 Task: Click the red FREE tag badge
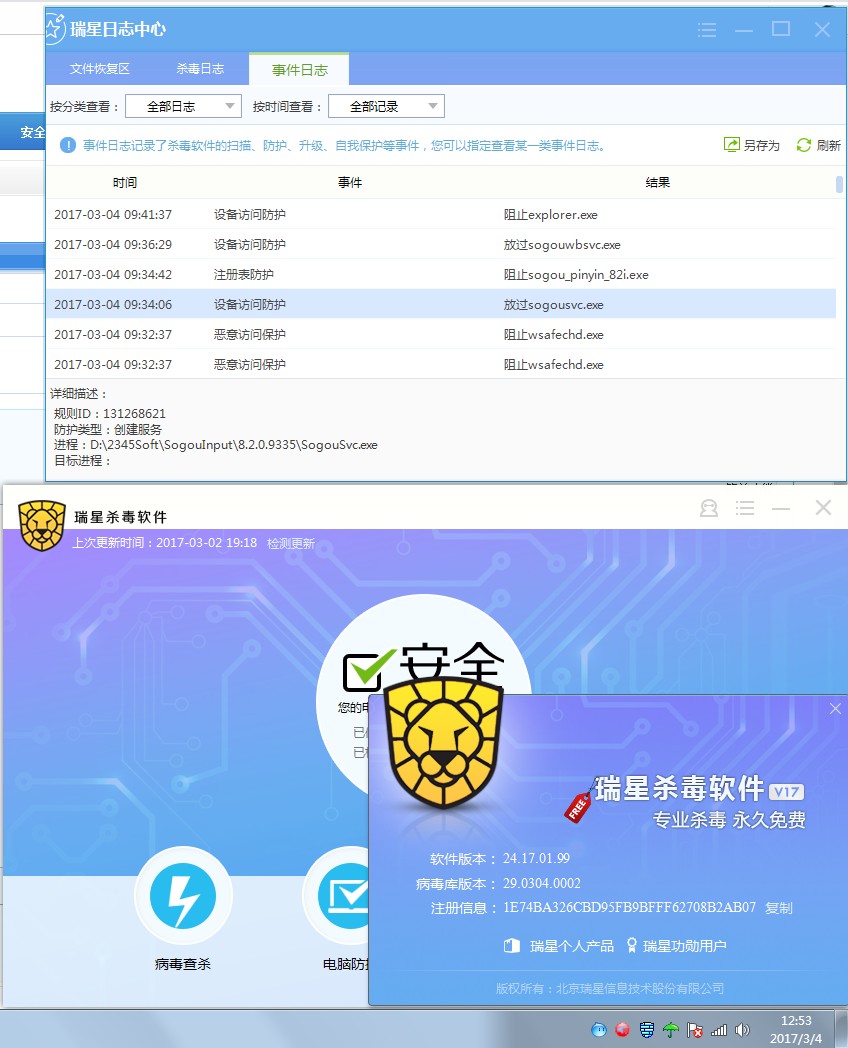pos(577,807)
